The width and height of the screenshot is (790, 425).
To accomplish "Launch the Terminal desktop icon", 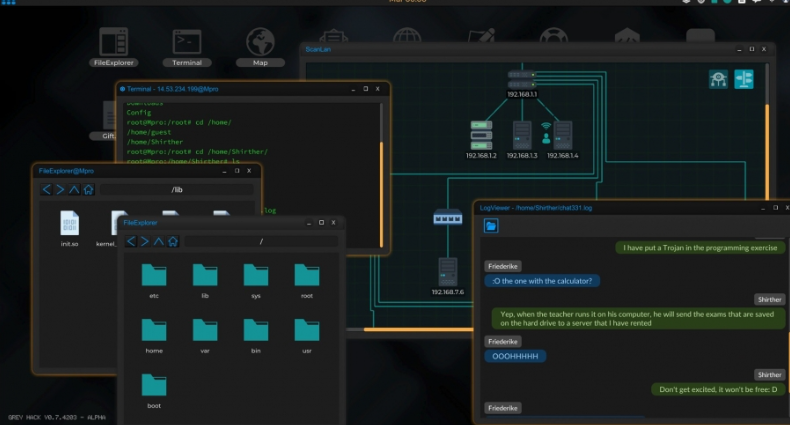I will tap(187, 47).
